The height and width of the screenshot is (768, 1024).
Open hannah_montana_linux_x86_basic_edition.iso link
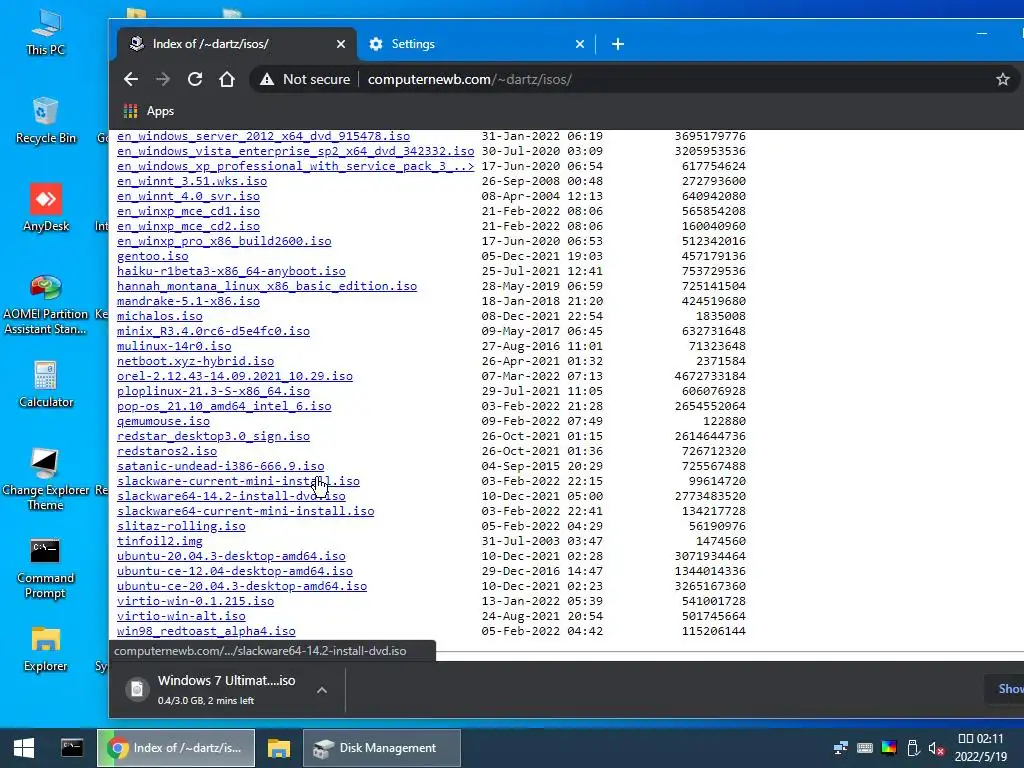pyautogui.click(x=266, y=286)
